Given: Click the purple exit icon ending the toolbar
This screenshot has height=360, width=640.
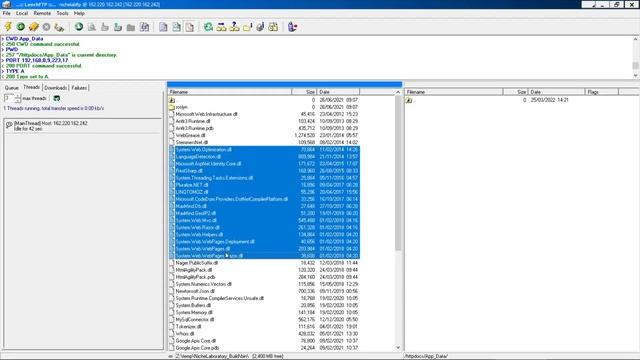Looking at the screenshot, I should [x=292, y=27].
